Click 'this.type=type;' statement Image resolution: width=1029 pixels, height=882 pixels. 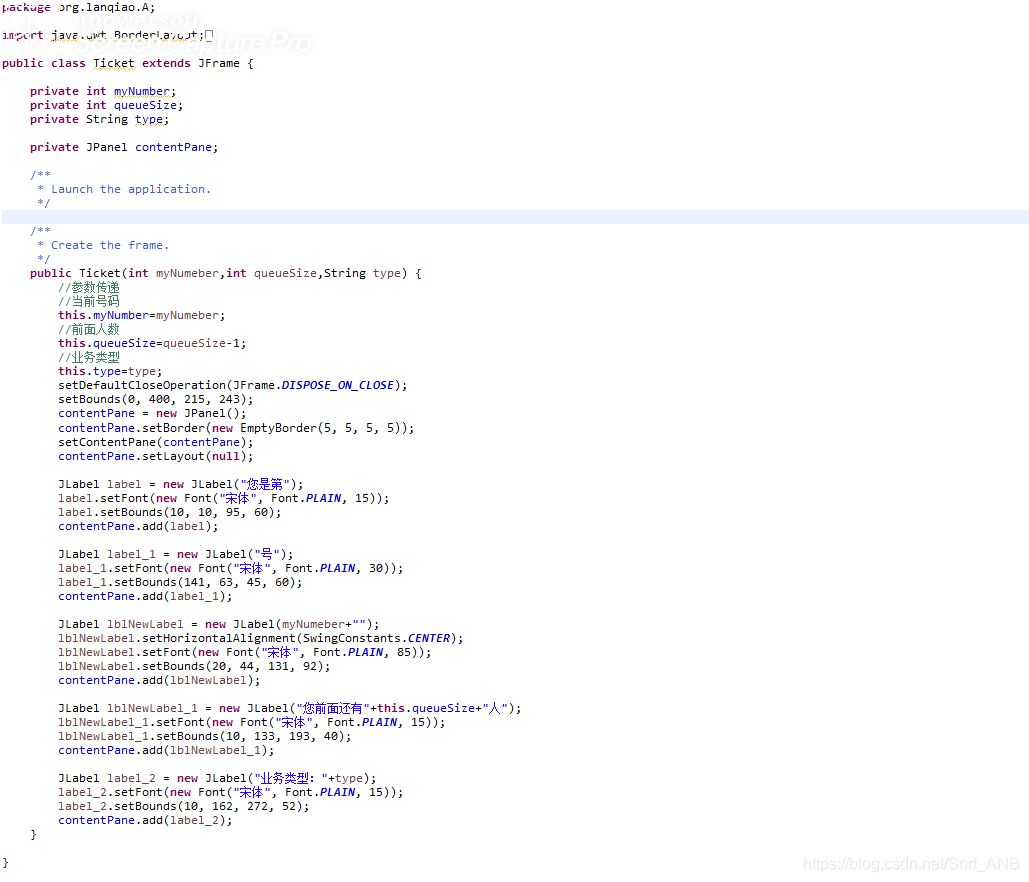(110, 371)
